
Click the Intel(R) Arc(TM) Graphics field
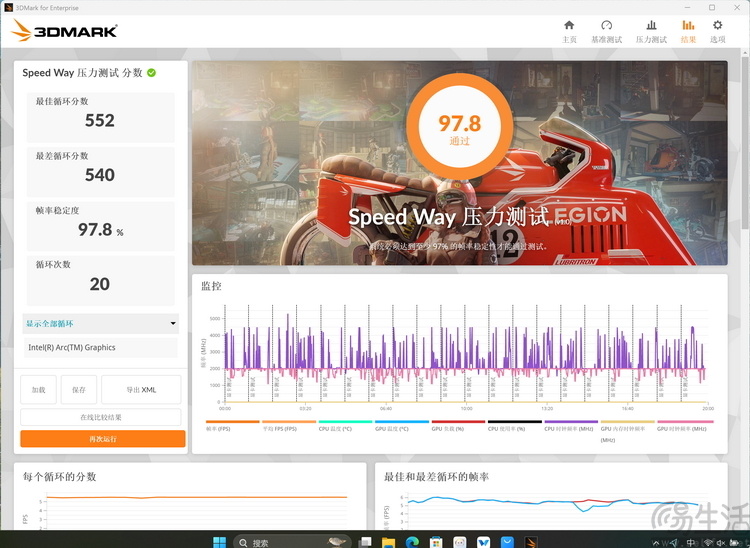pos(100,348)
